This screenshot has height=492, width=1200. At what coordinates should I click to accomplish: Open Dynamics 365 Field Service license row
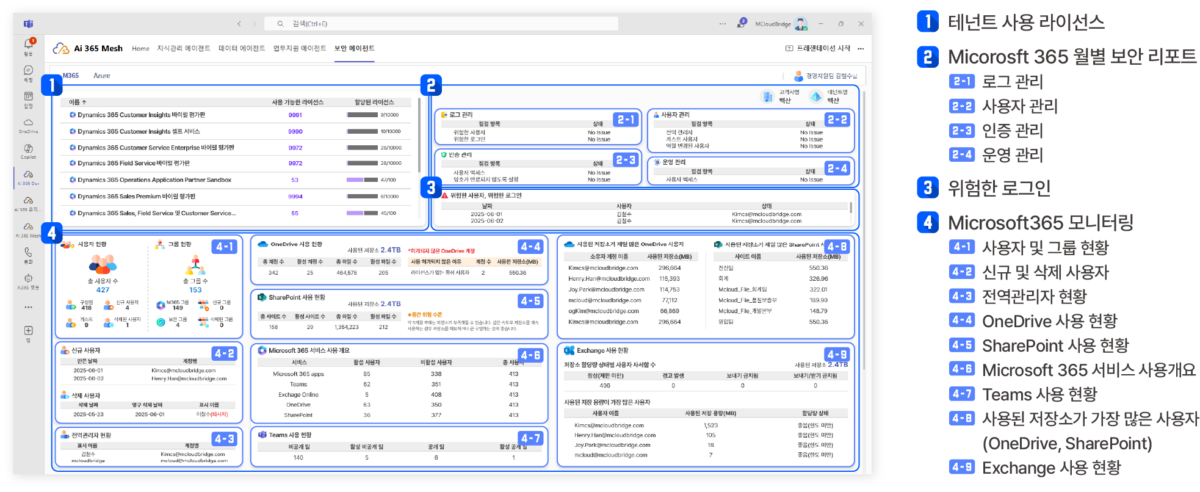coord(150,162)
